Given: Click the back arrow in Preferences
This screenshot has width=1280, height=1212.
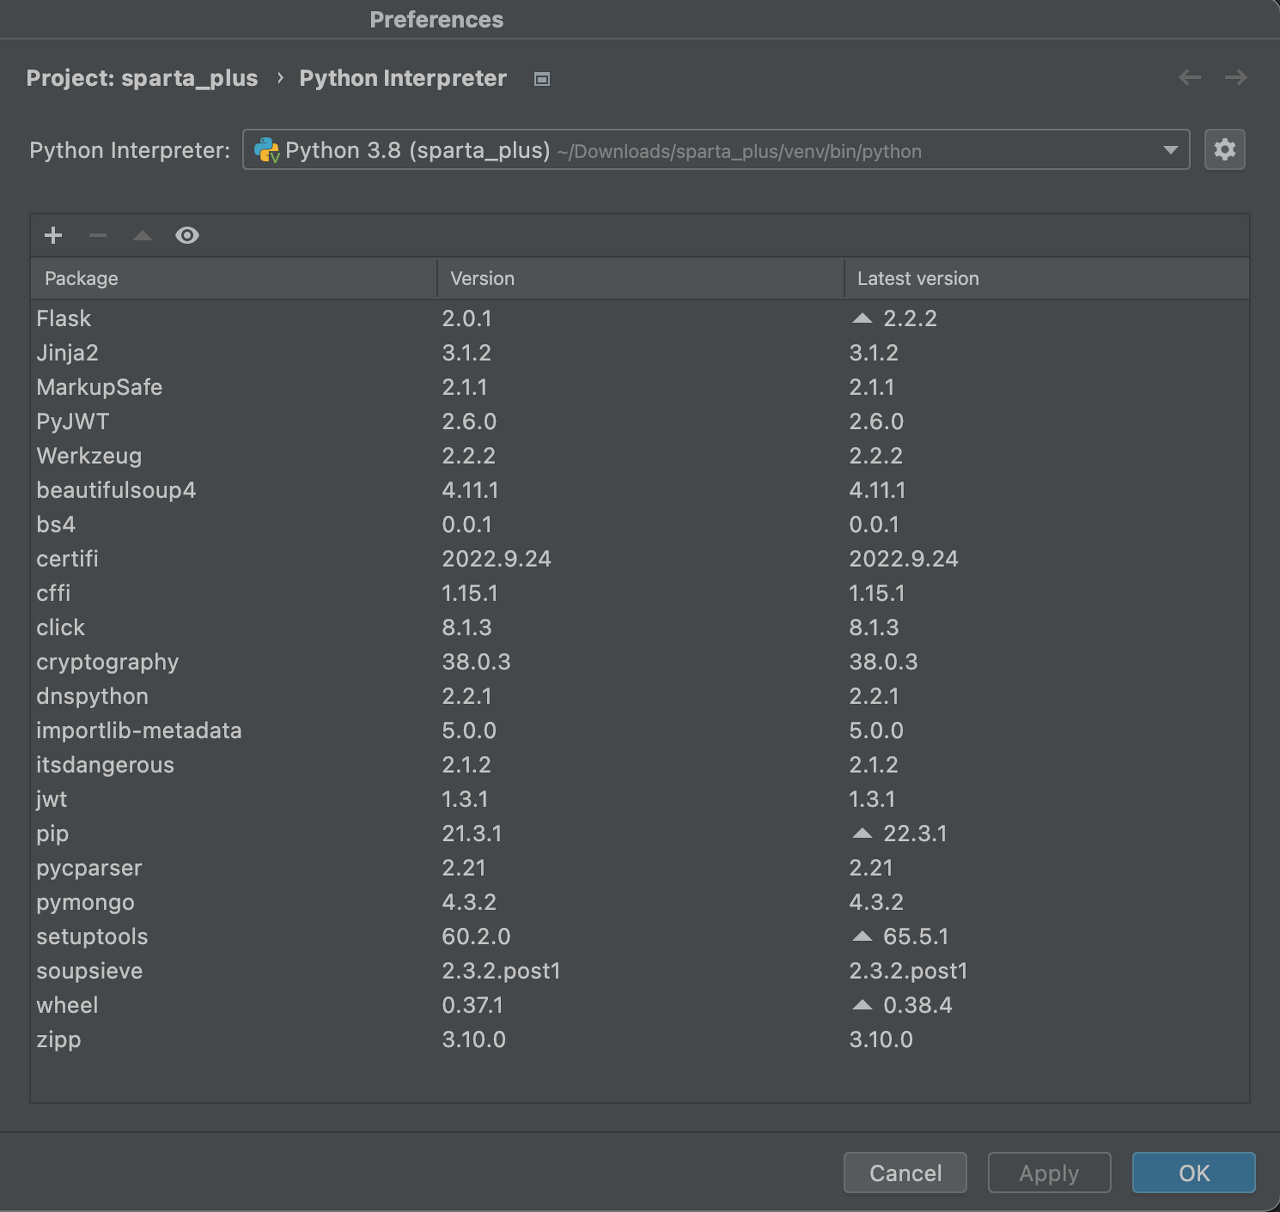Looking at the screenshot, I should point(1190,77).
